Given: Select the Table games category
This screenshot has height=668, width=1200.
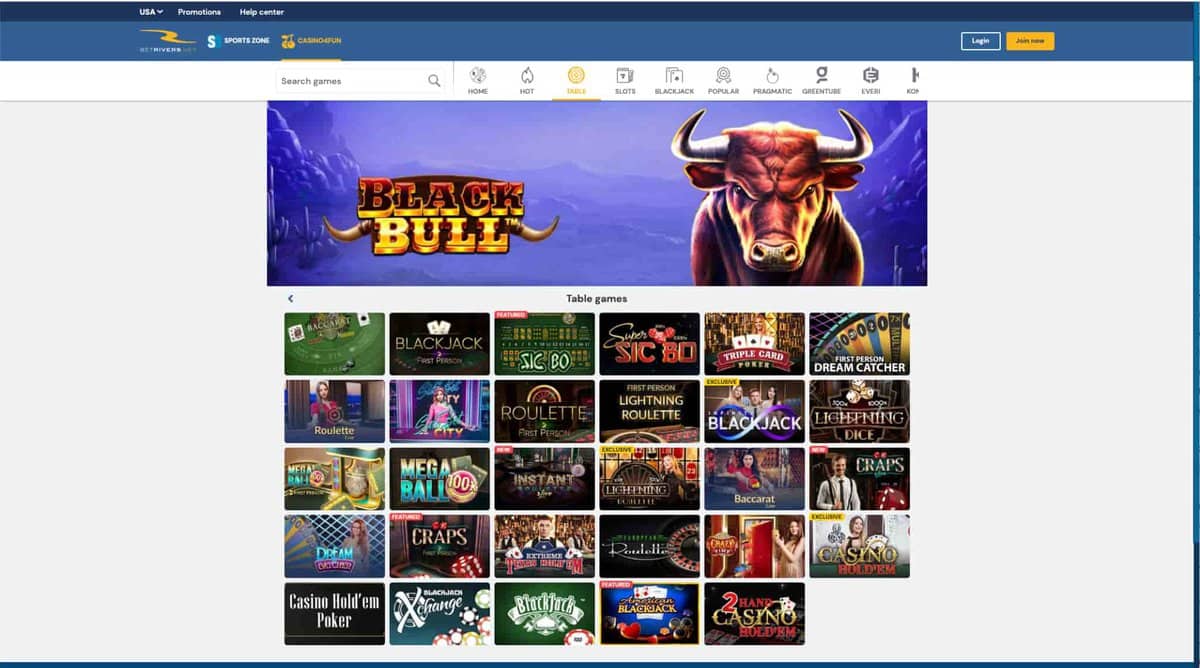Looking at the screenshot, I should [x=576, y=81].
